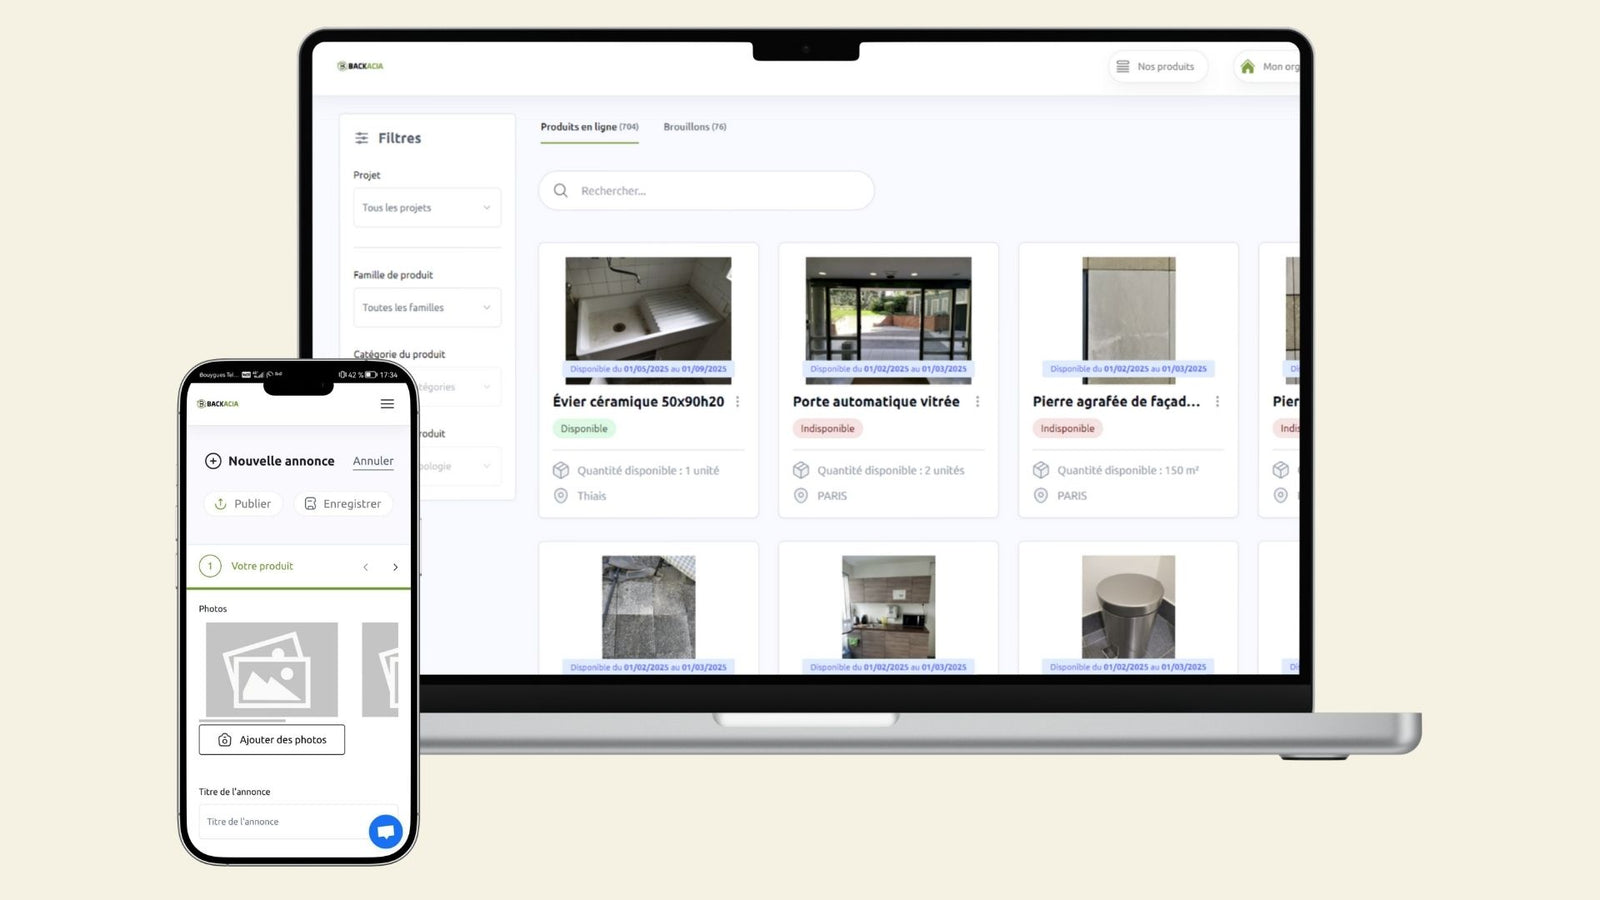The image size is (1600, 900).
Task: Open Nos produits on the laptop
Action: click(1158, 67)
